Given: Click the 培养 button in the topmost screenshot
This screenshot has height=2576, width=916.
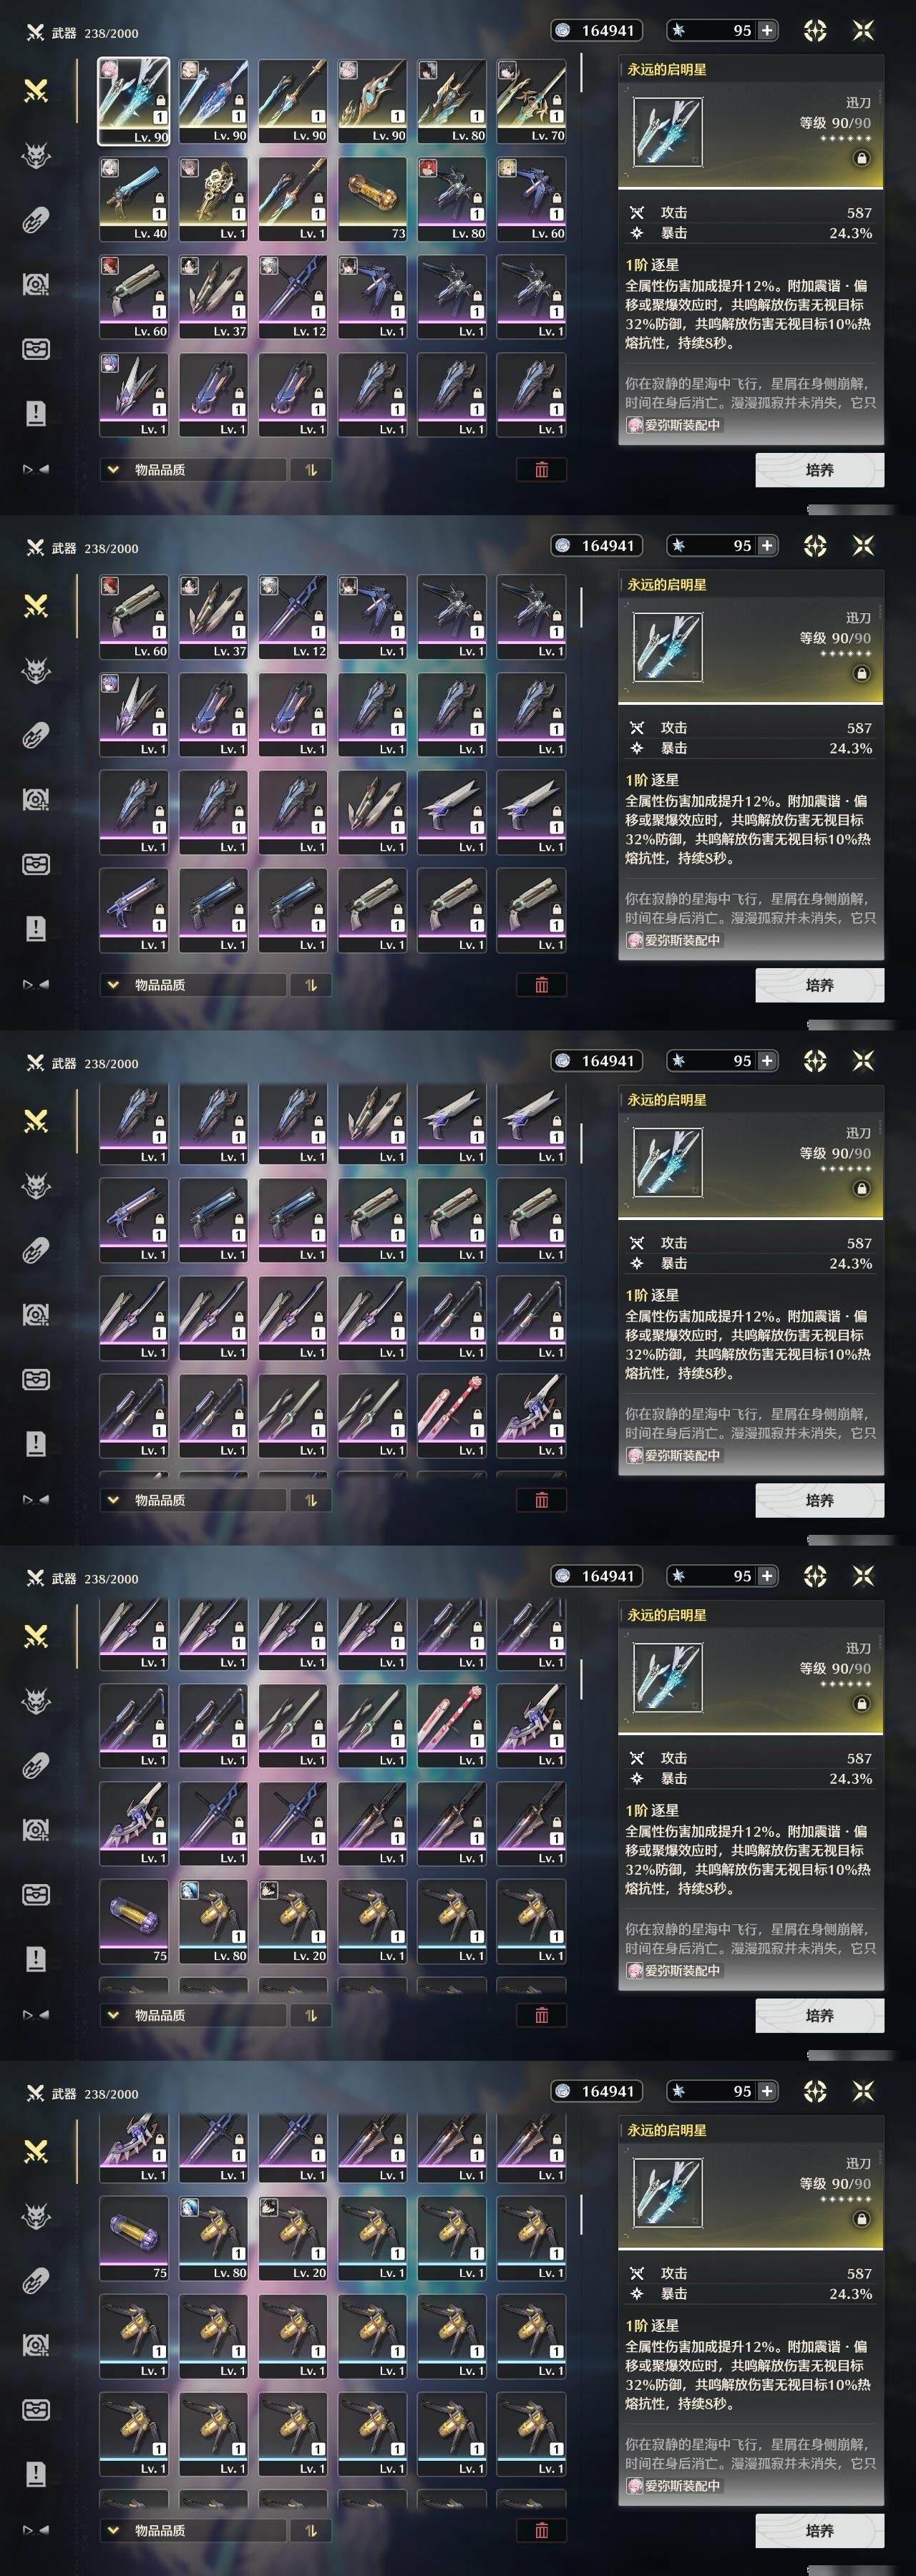Looking at the screenshot, I should 819,470.
